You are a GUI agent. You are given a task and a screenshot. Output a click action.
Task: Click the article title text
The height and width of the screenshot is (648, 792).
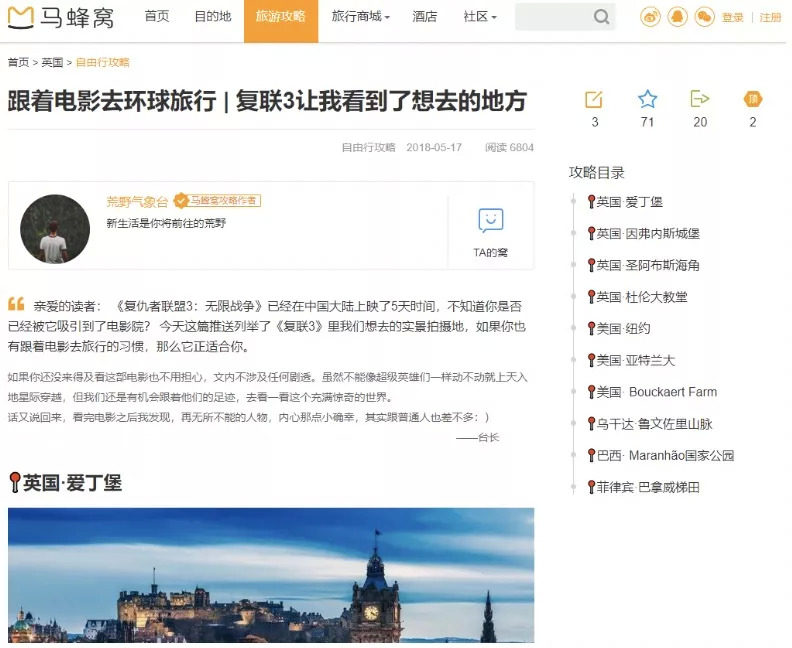click(268, 101)
